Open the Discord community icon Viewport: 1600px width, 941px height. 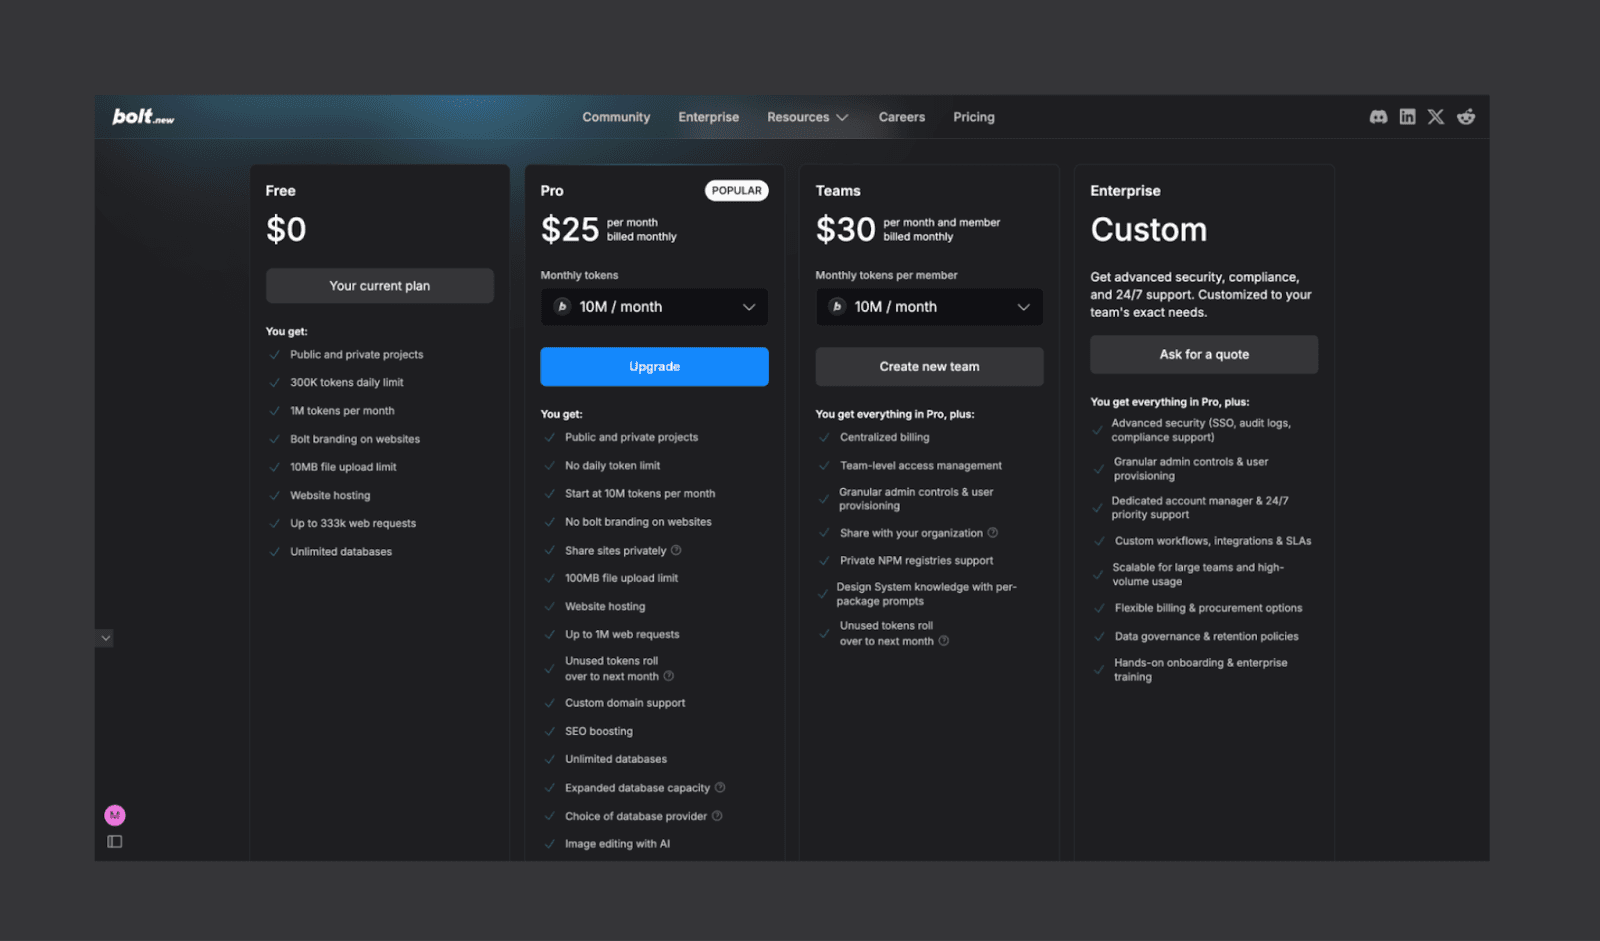coord(1378,117)
